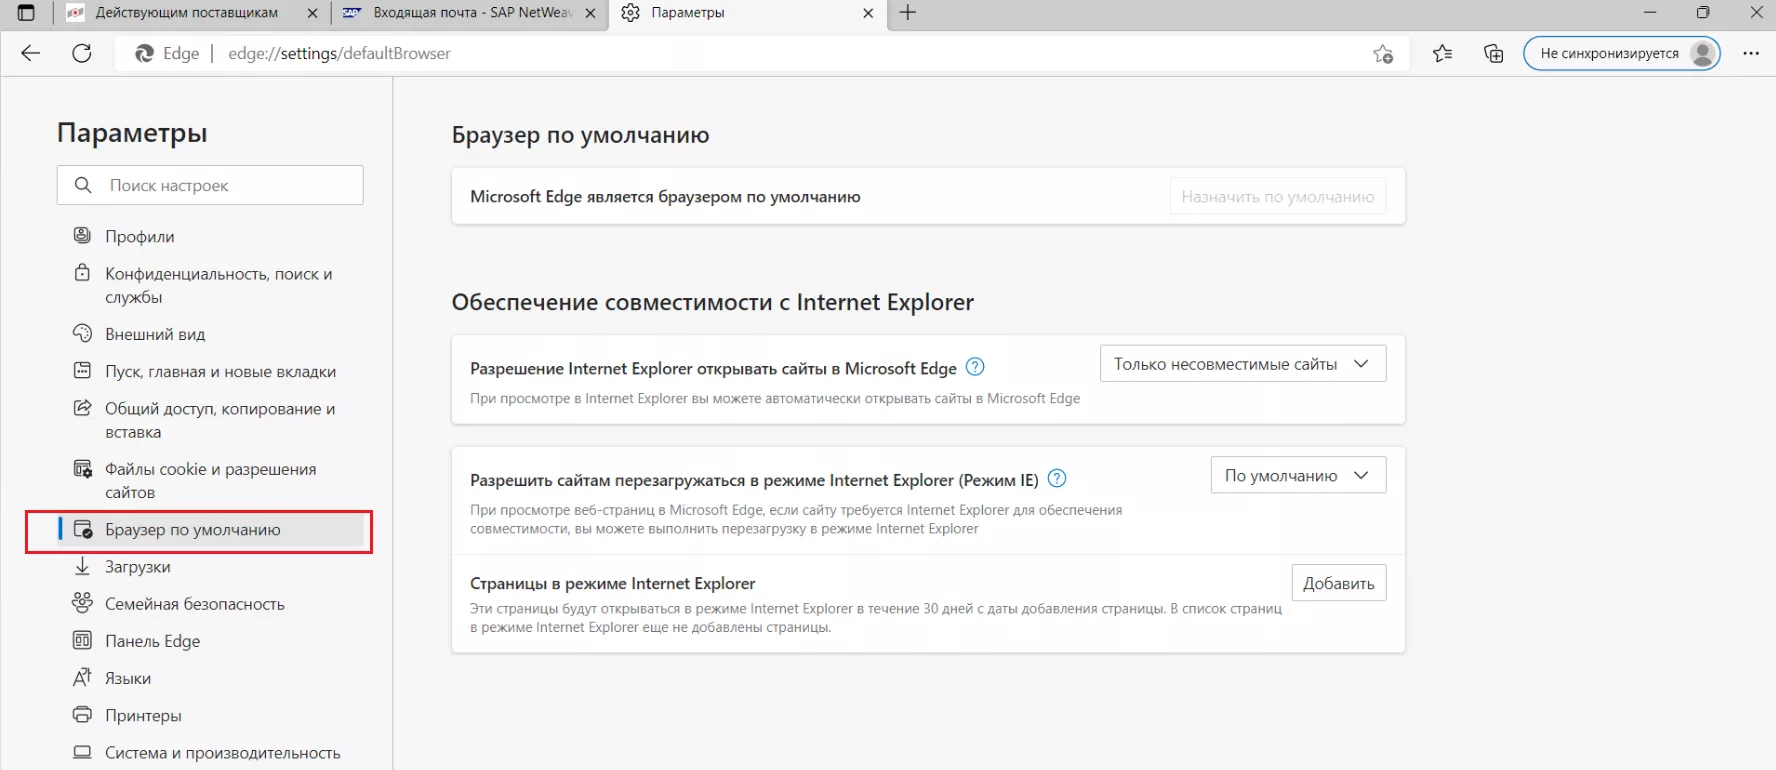Screen dimensions: 1776x770
Task: Open Панель Edge settings section
Action: 210,641
